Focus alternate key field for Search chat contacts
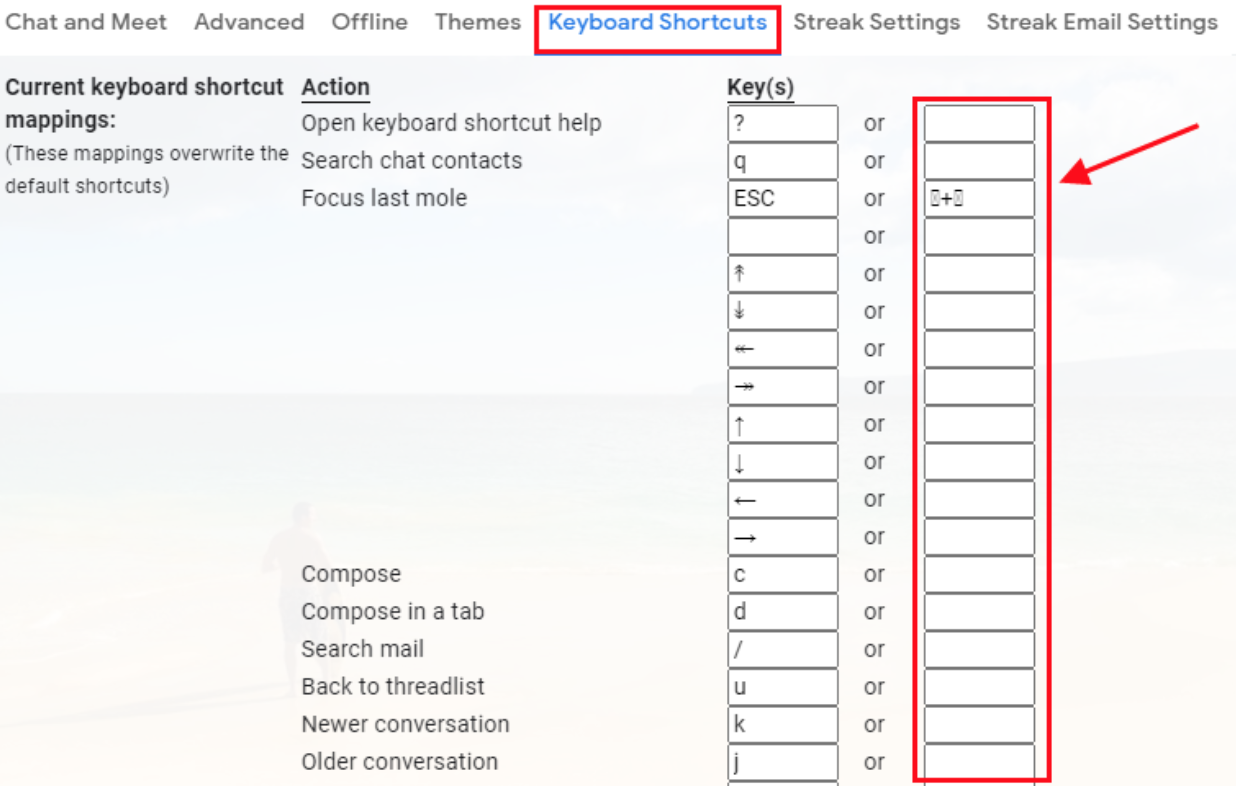Screen dimensions: 1236x794 click(979, 161)
